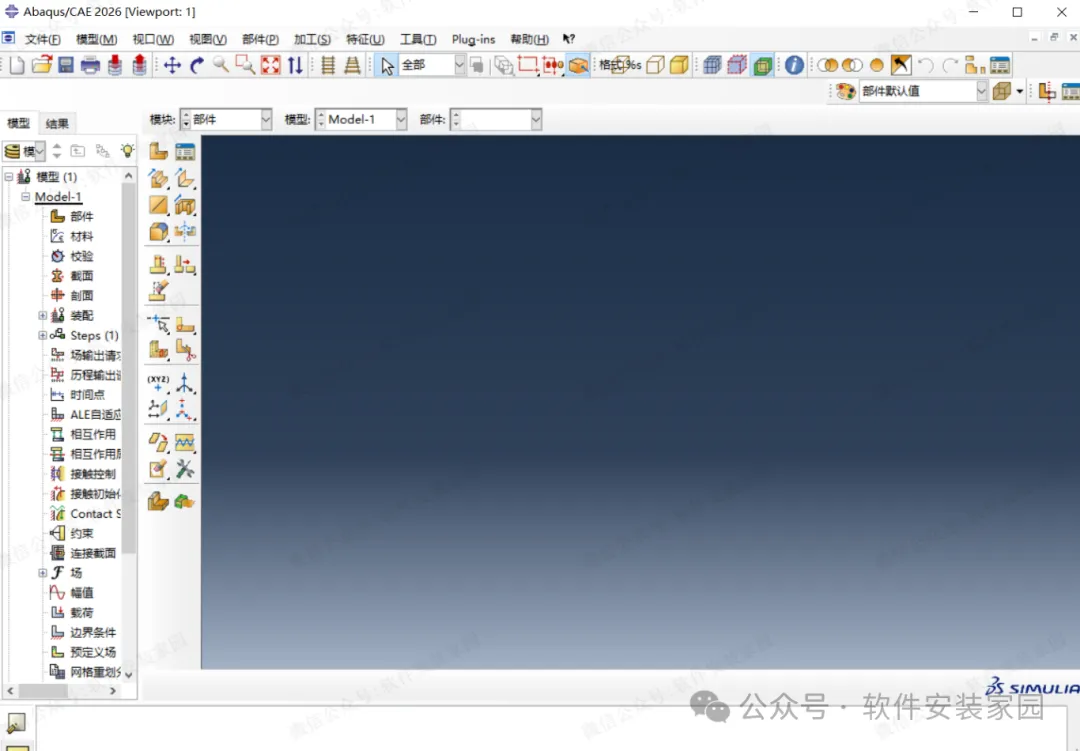Expand the Steps (1) tree node
The height and width of the screenshot is (751, 1080).
(x=43, y=336)
